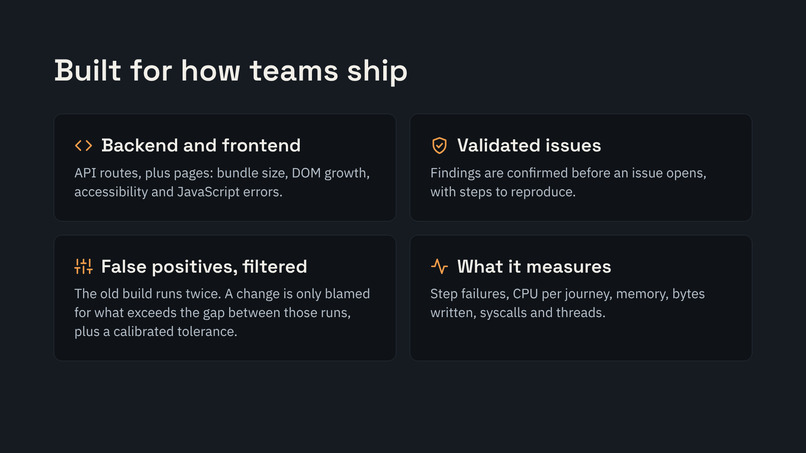806x453 pixels.
Task: Select the Validated issues heading
Action: pos(529,146)
